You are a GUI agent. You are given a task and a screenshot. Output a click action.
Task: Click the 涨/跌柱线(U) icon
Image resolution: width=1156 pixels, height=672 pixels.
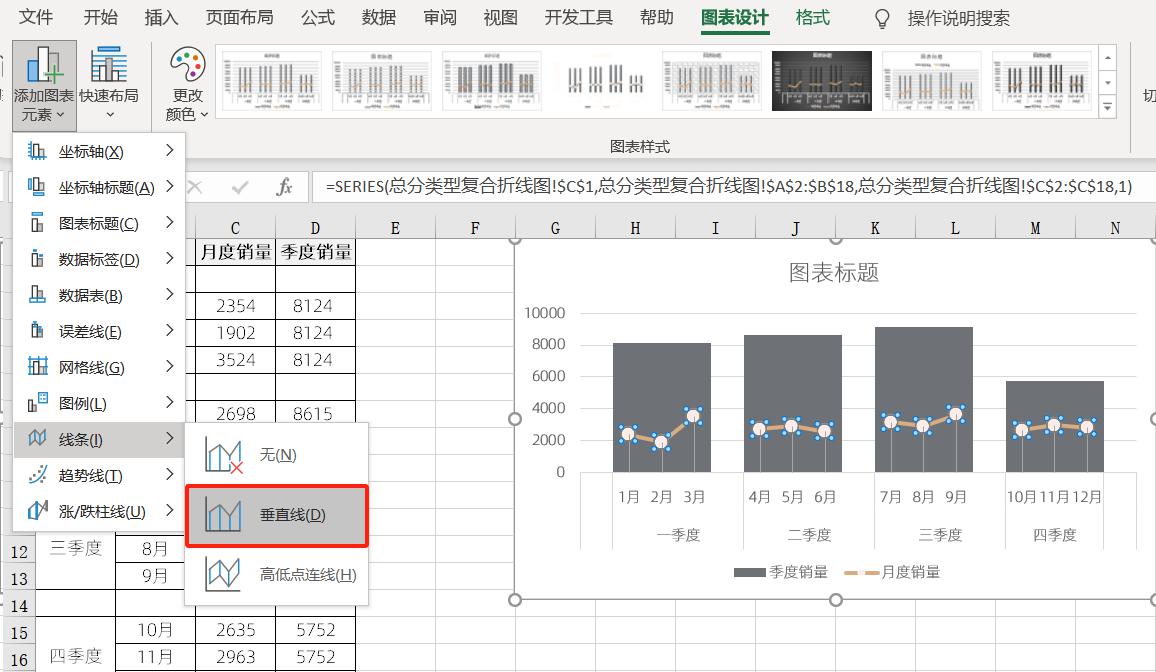(37, 511)
